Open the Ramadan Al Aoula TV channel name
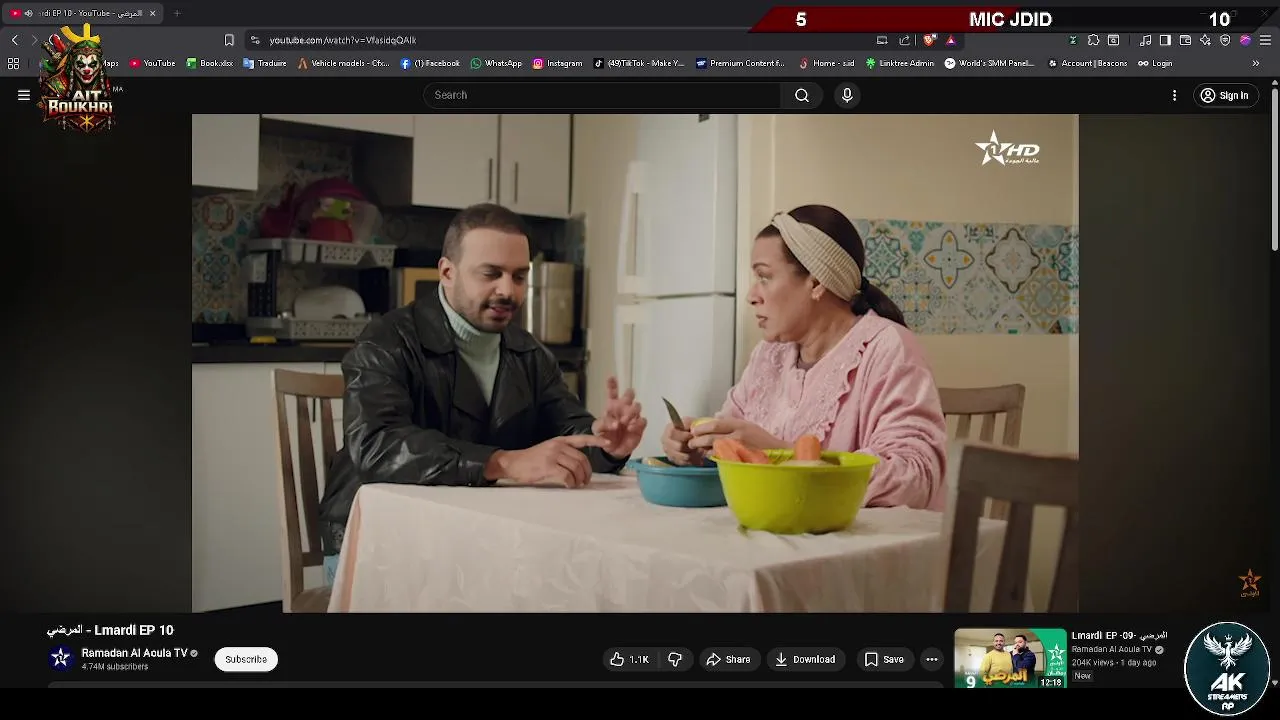The height and width of the screenshot is (720, 1280). click(134, 653)
